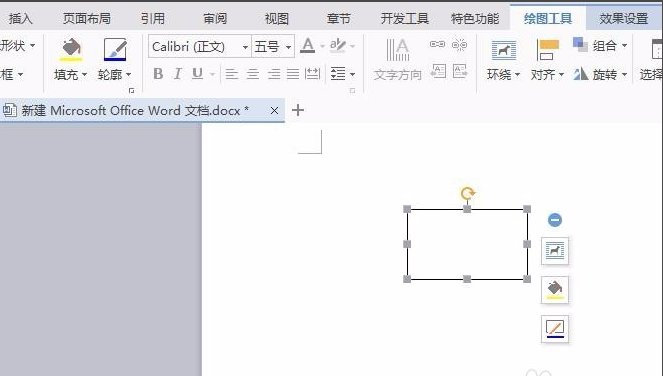The height and width of the screenshot is (376, 663).
Task: Justify text alignment
Action: point(293,74)
